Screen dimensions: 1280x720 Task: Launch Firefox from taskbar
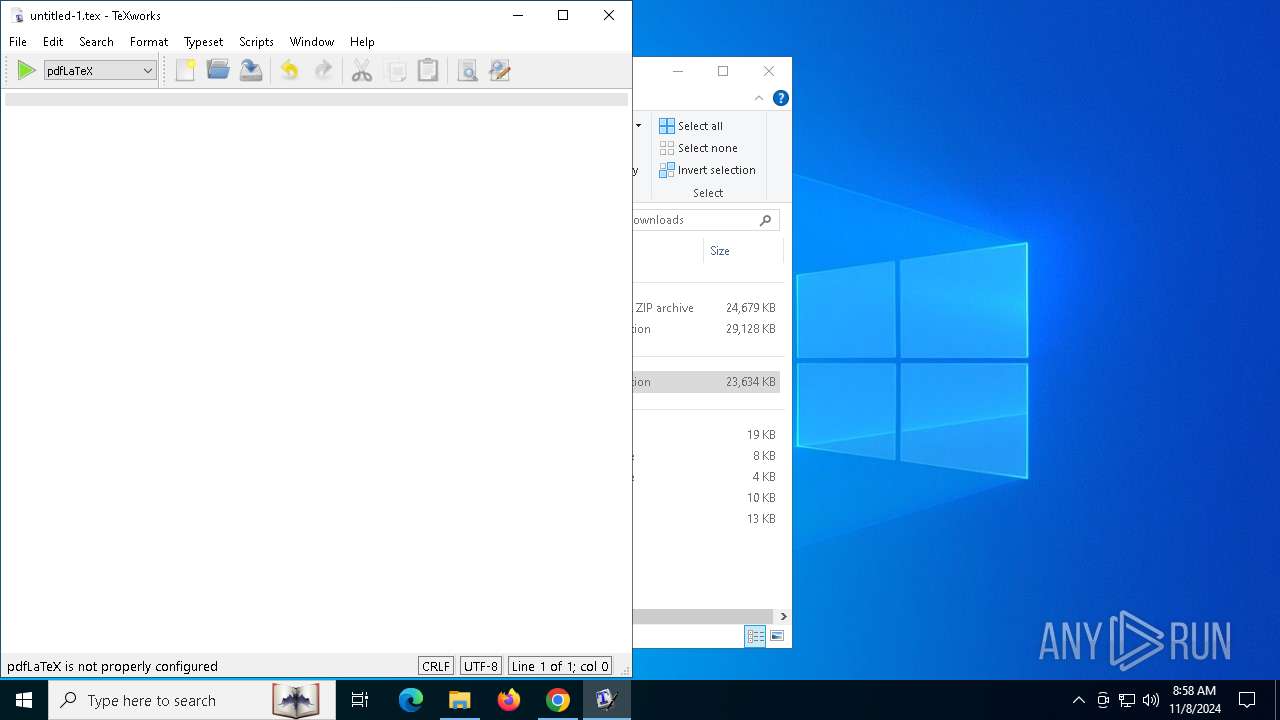coord(509,700)
